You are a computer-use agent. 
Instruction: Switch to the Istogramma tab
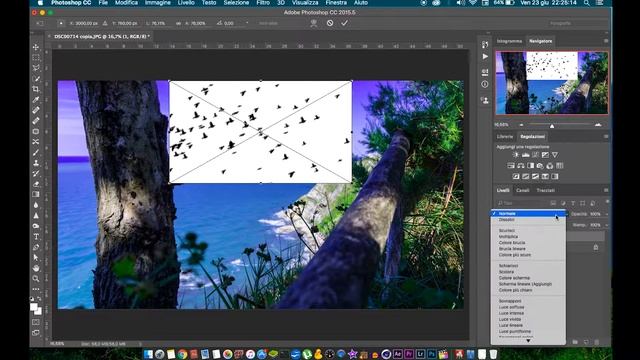(x=509, y=41)
